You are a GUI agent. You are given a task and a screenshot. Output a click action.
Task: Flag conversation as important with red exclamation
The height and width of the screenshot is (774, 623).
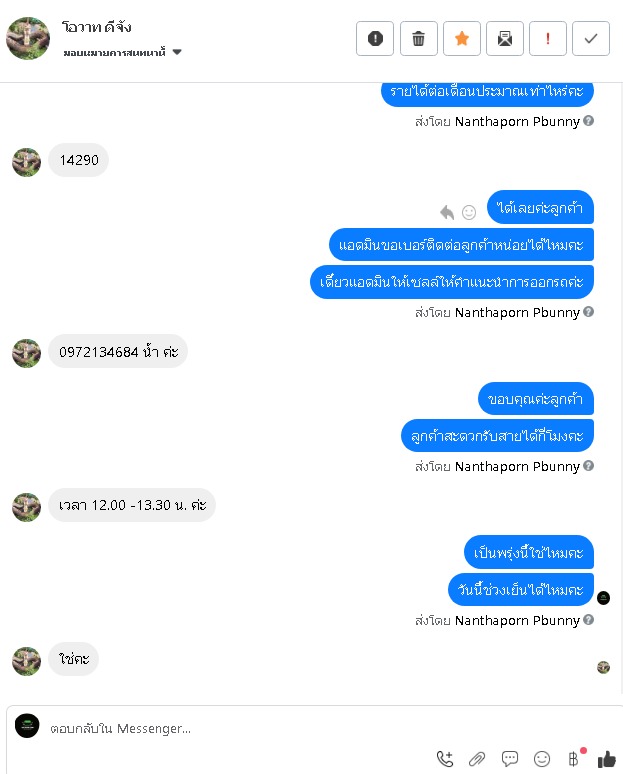pos(547,39)
